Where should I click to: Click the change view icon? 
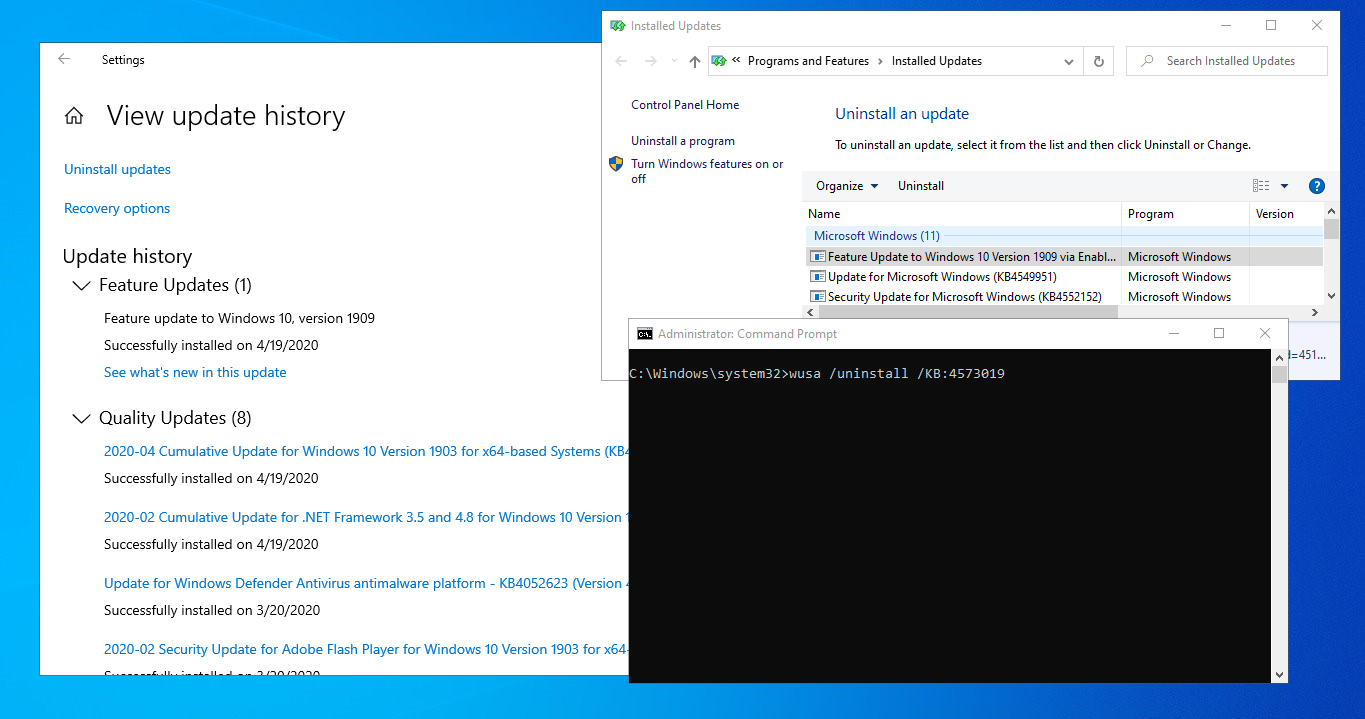1261,186
